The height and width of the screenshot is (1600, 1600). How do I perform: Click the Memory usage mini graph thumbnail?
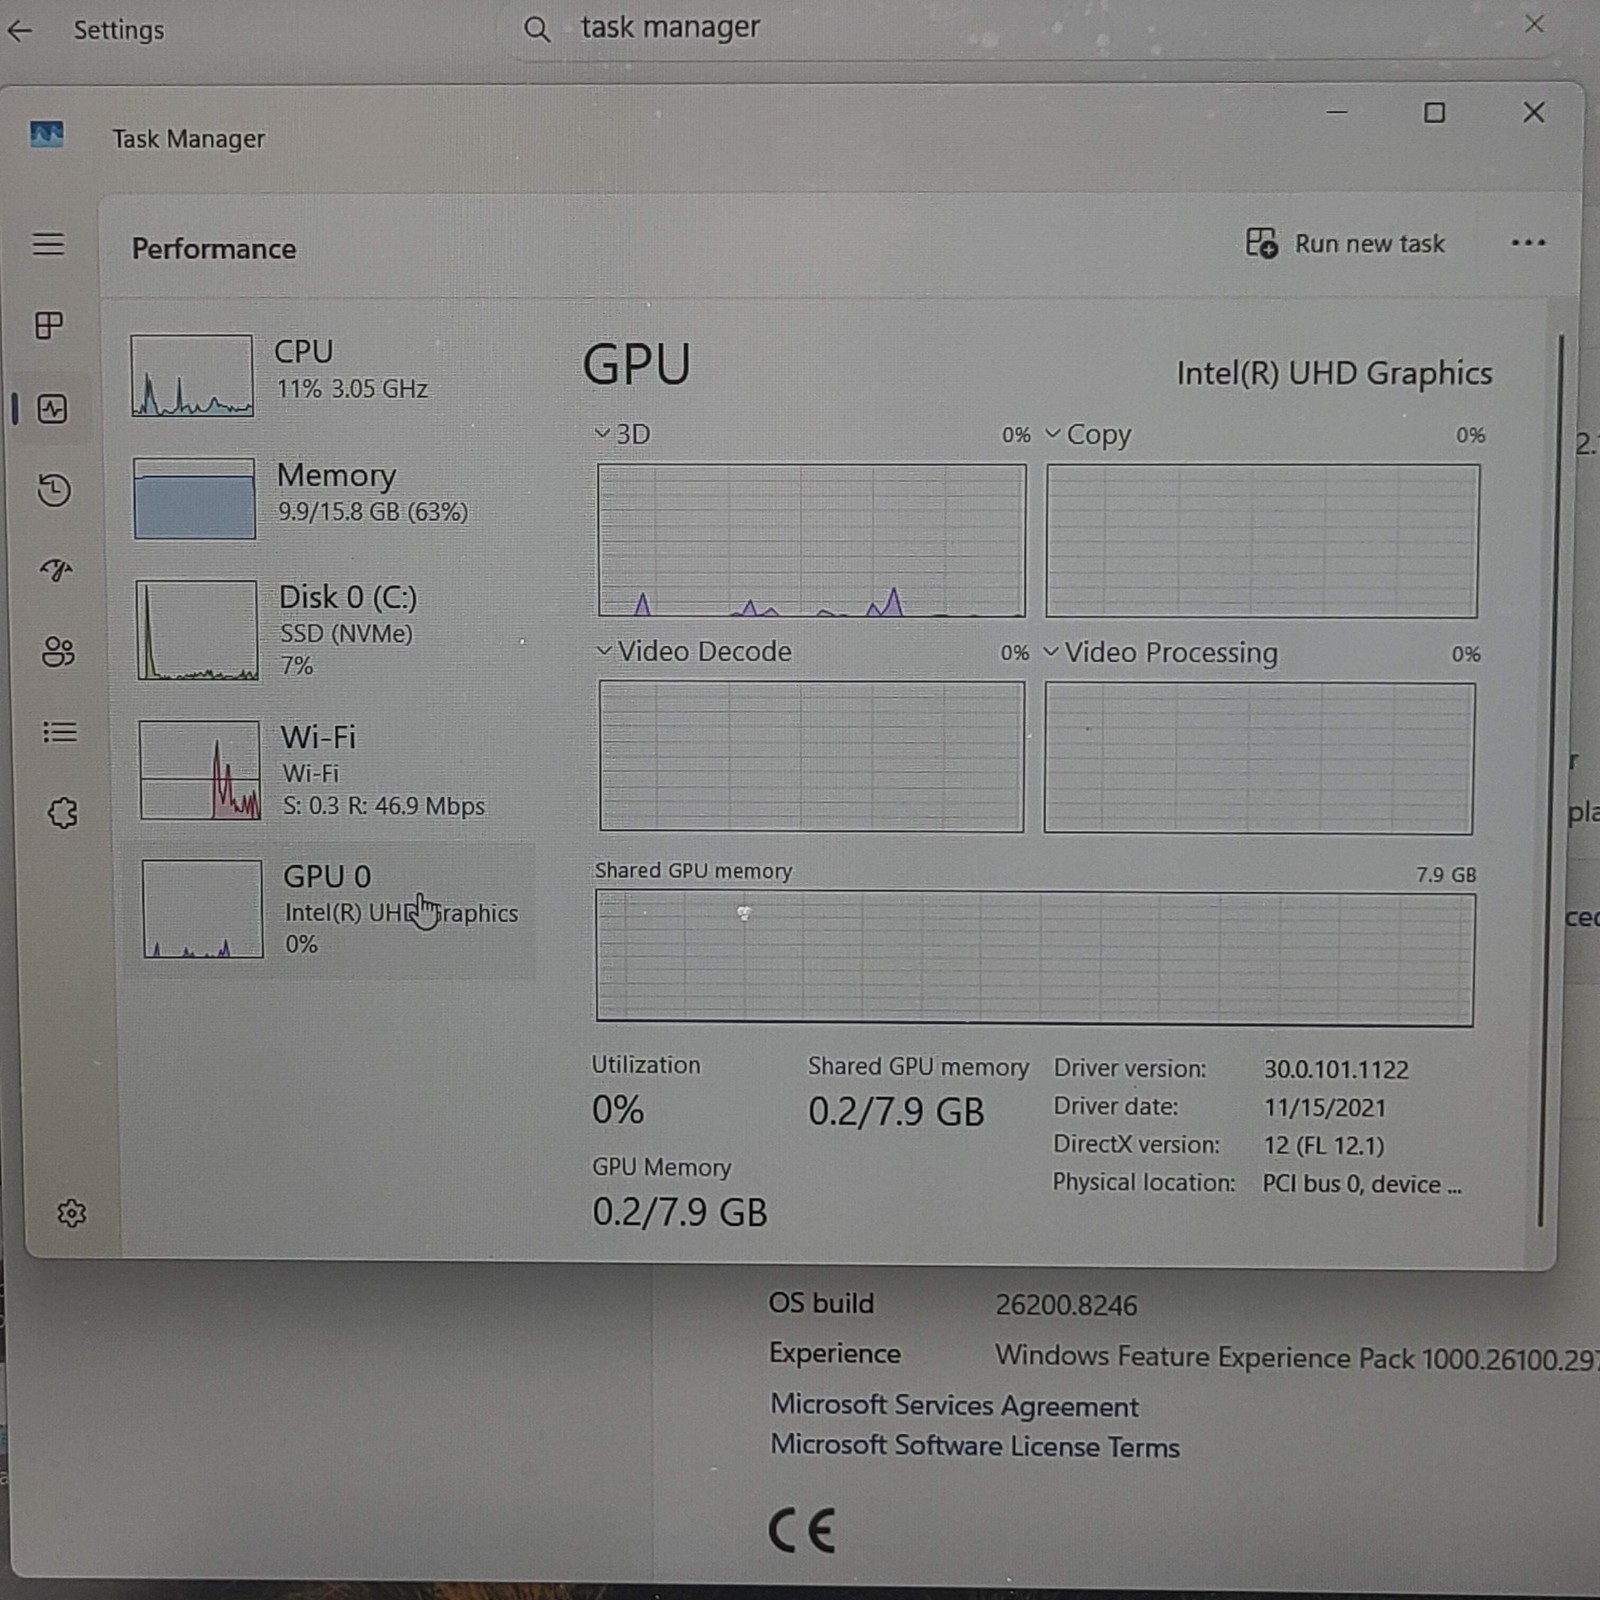click(194, 498)
